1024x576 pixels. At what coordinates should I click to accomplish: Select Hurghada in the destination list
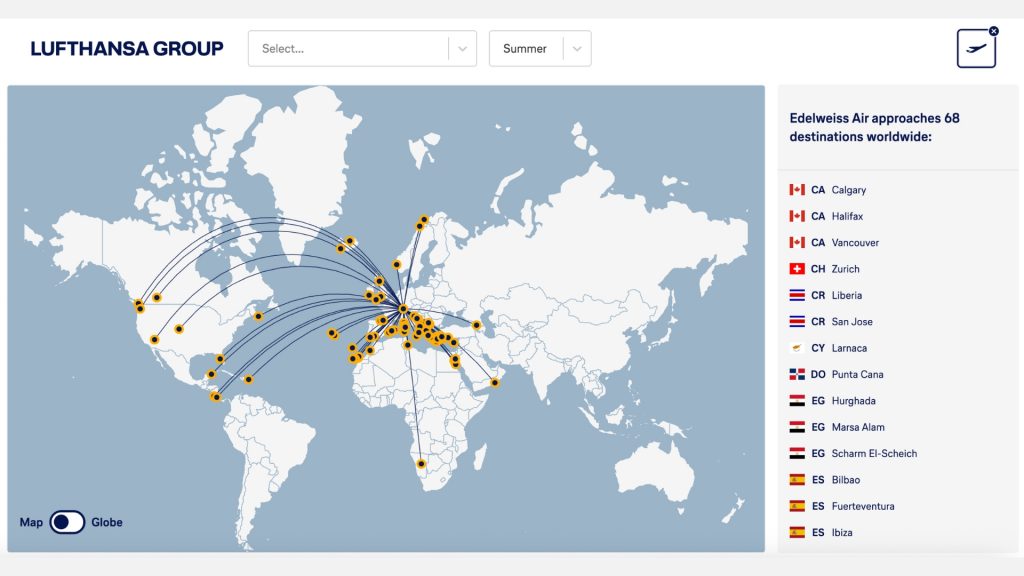click(x=854, y=400)
